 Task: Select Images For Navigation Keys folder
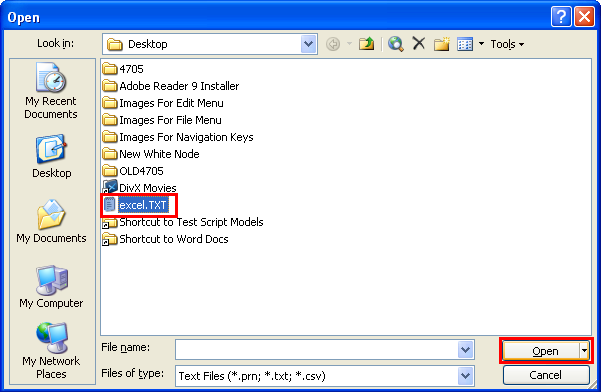click(x=178, y=137)
